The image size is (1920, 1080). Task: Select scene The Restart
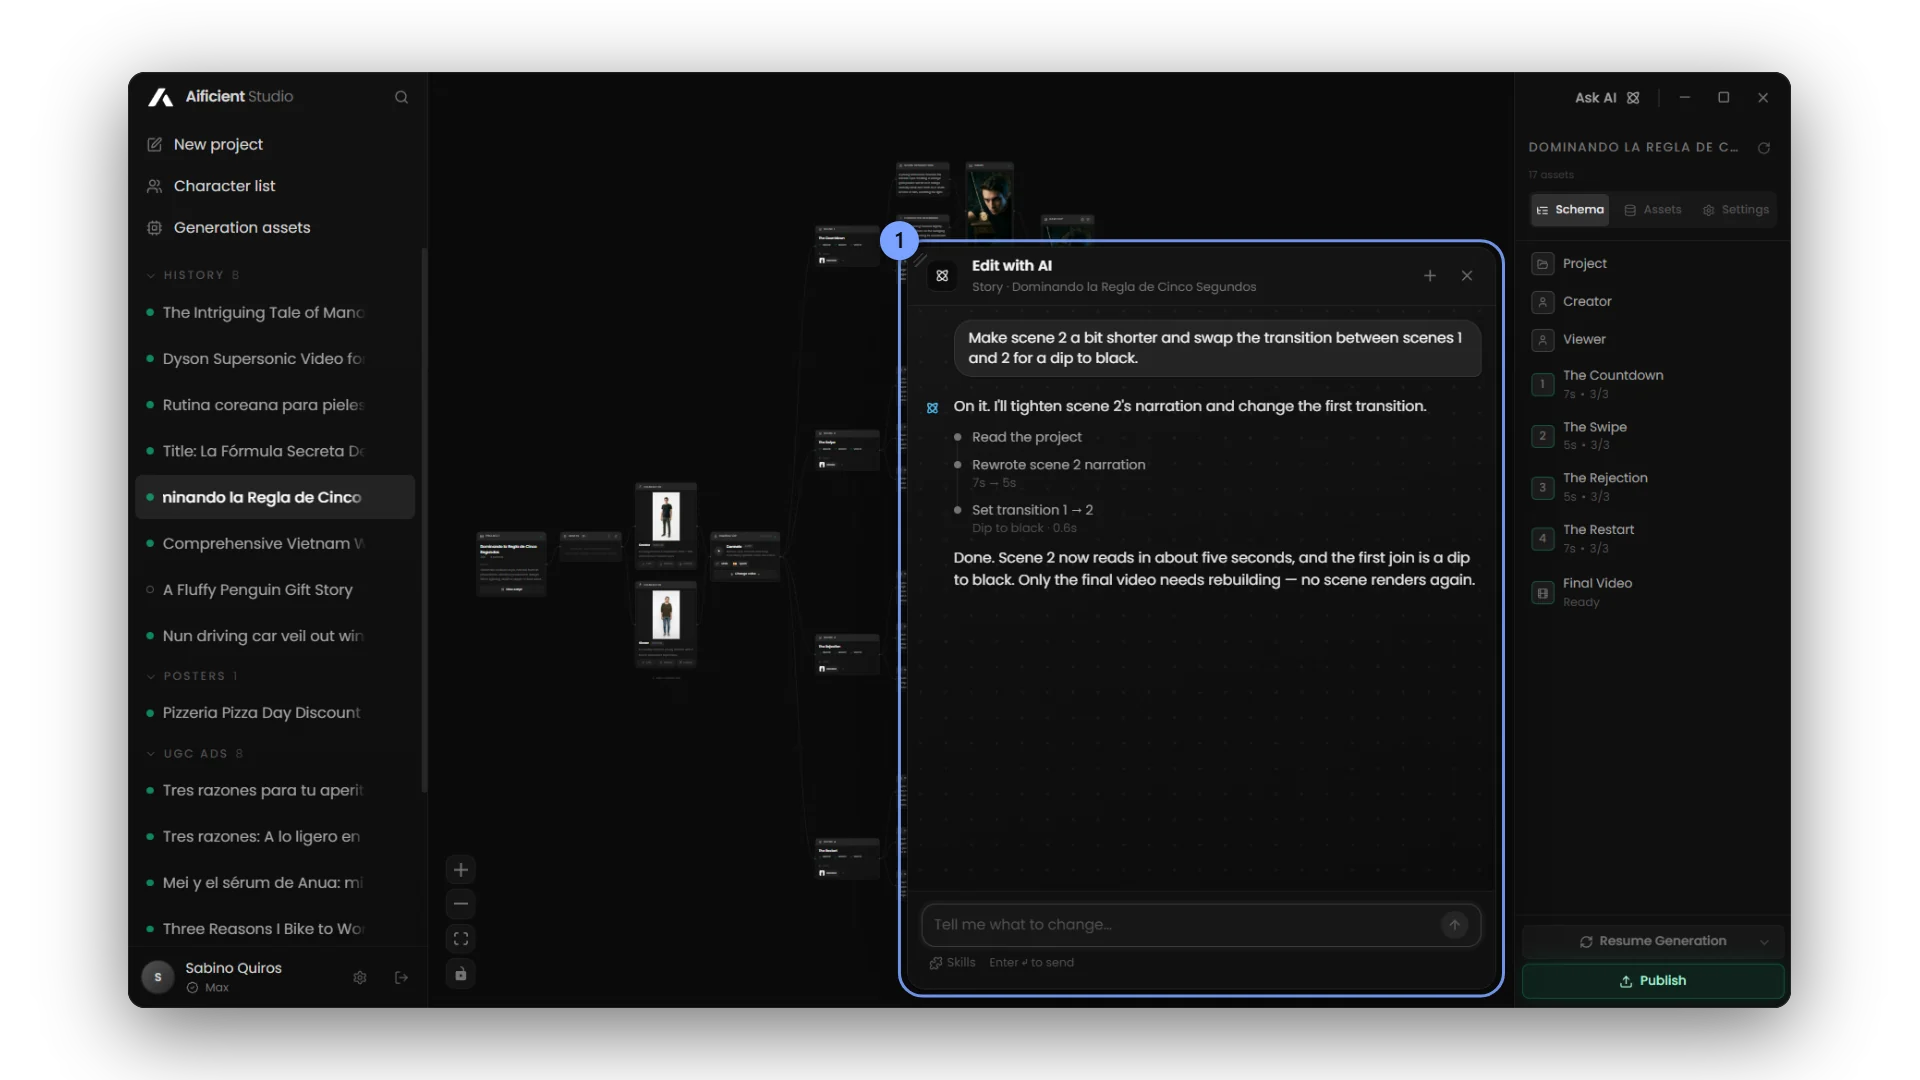pyautogui.click(x=1653, y=539)
